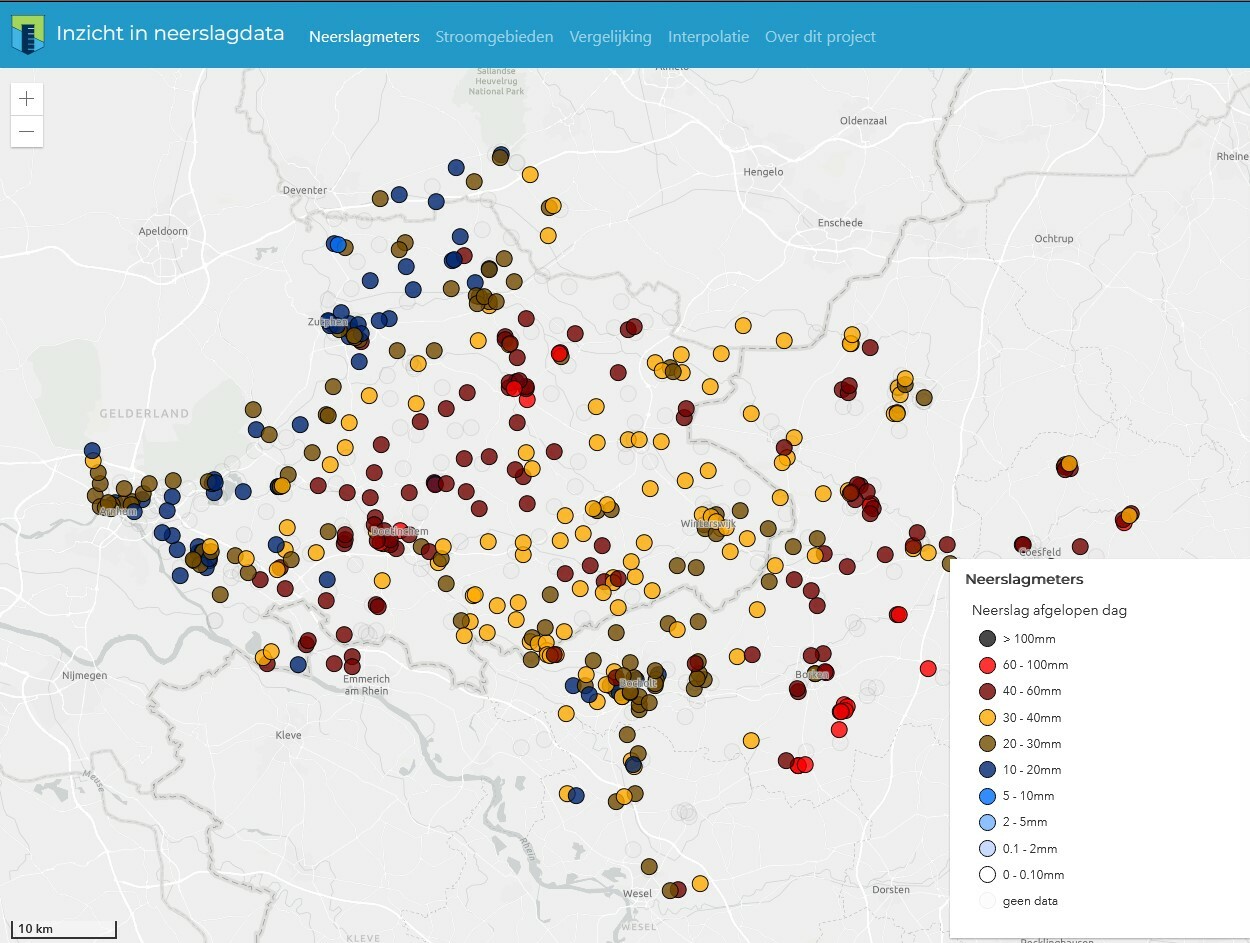Go to the Interpolatie tab
The image size is (1250, 943).
[x=708, y=37]
